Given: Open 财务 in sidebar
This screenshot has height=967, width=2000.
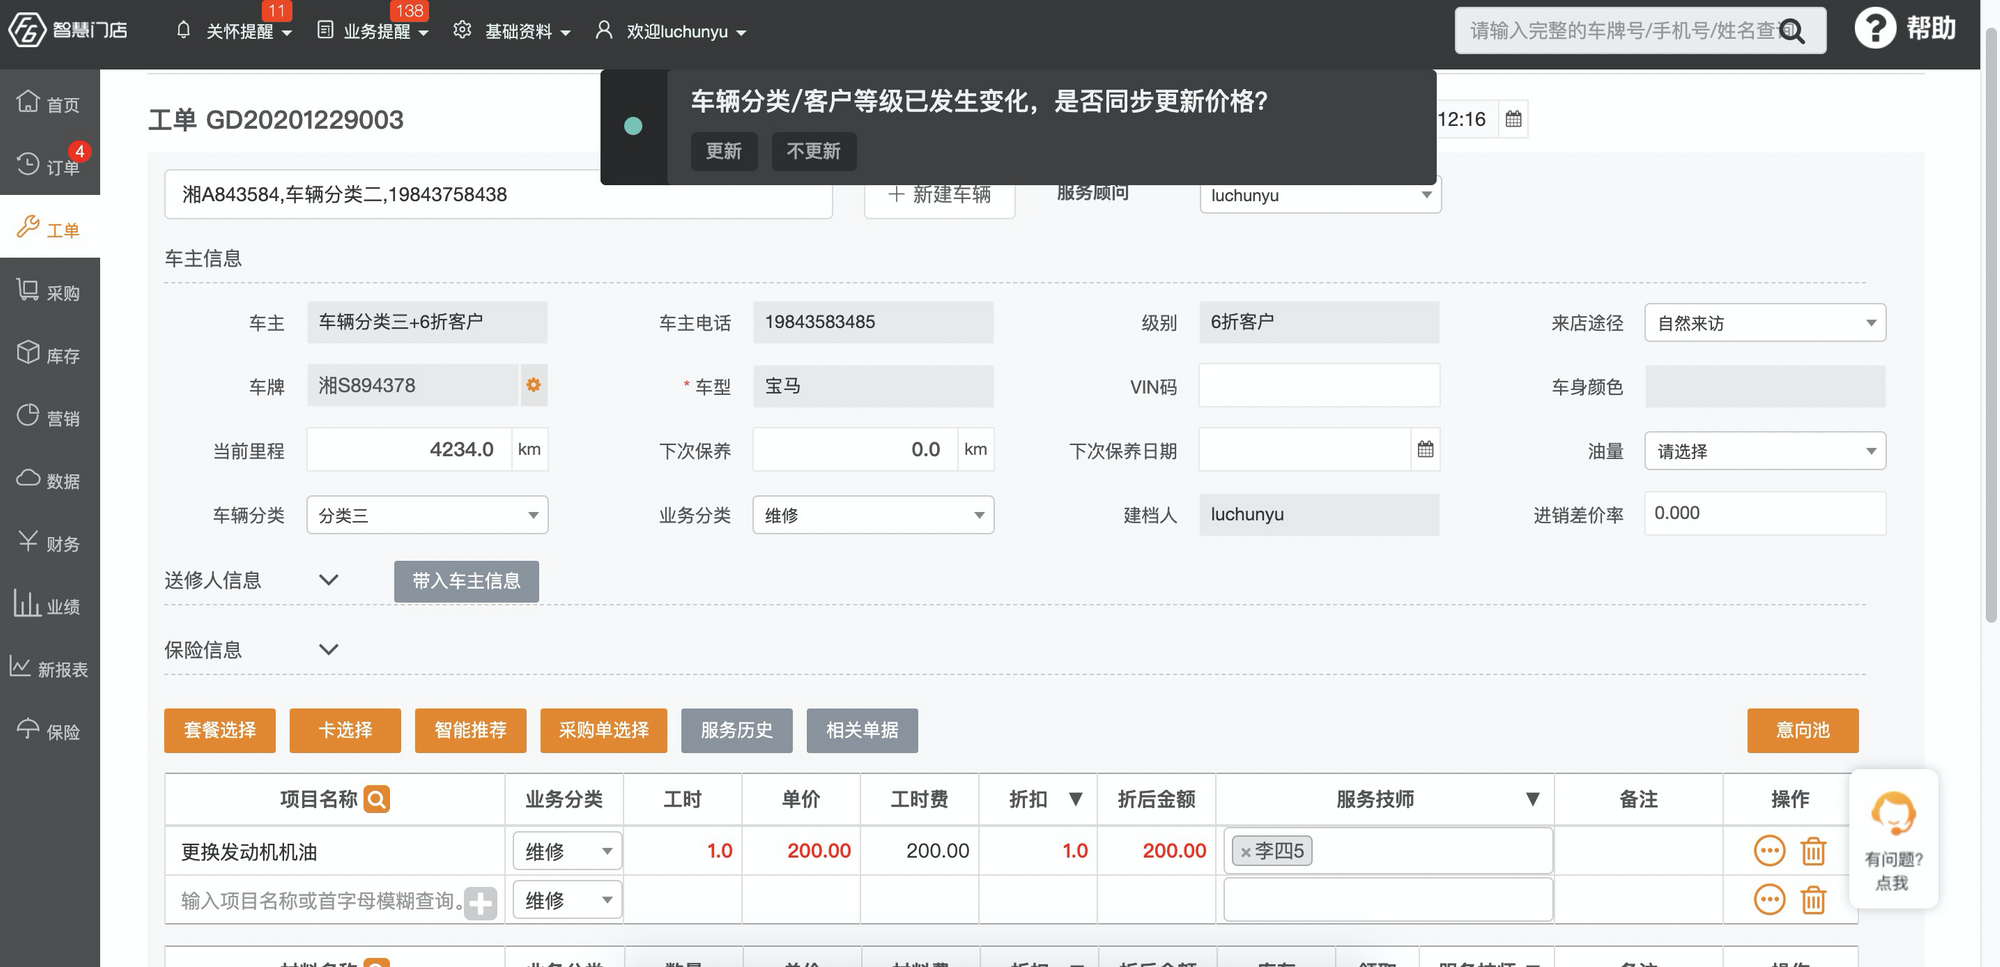Looking at the screenshot, I should [x=49, y=543].
